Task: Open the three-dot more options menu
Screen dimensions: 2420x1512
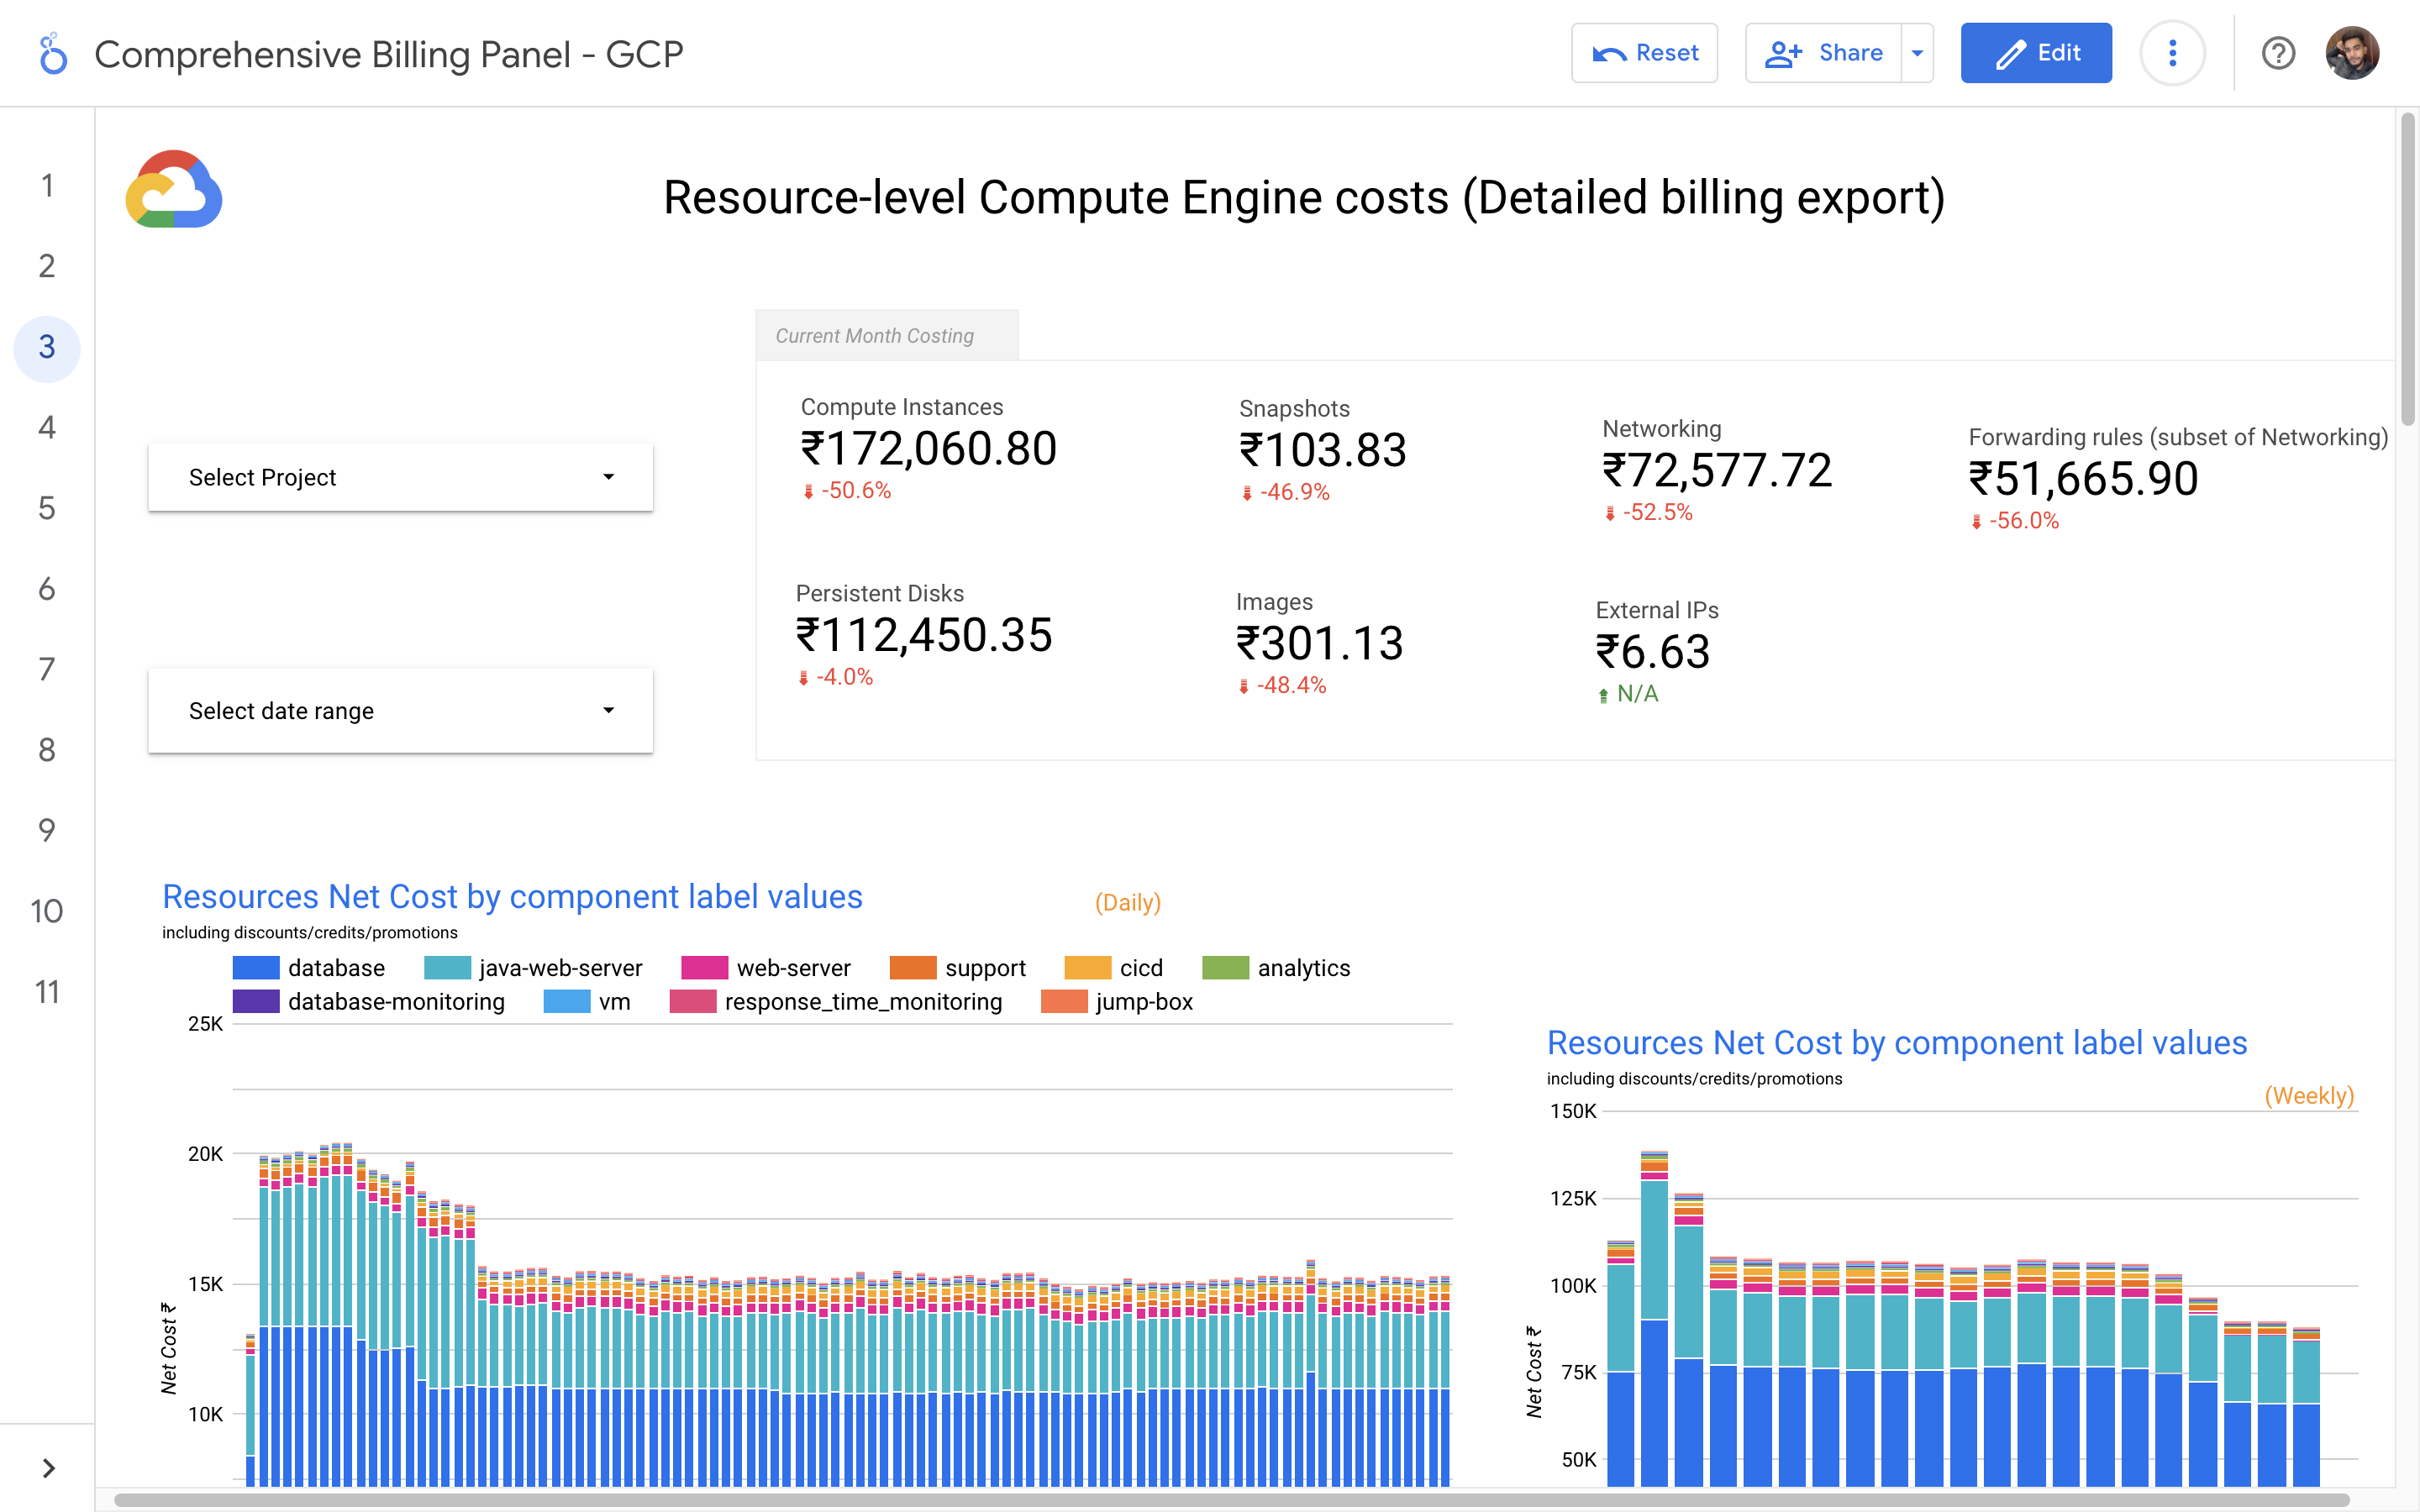Action: tap(2172, 53)
